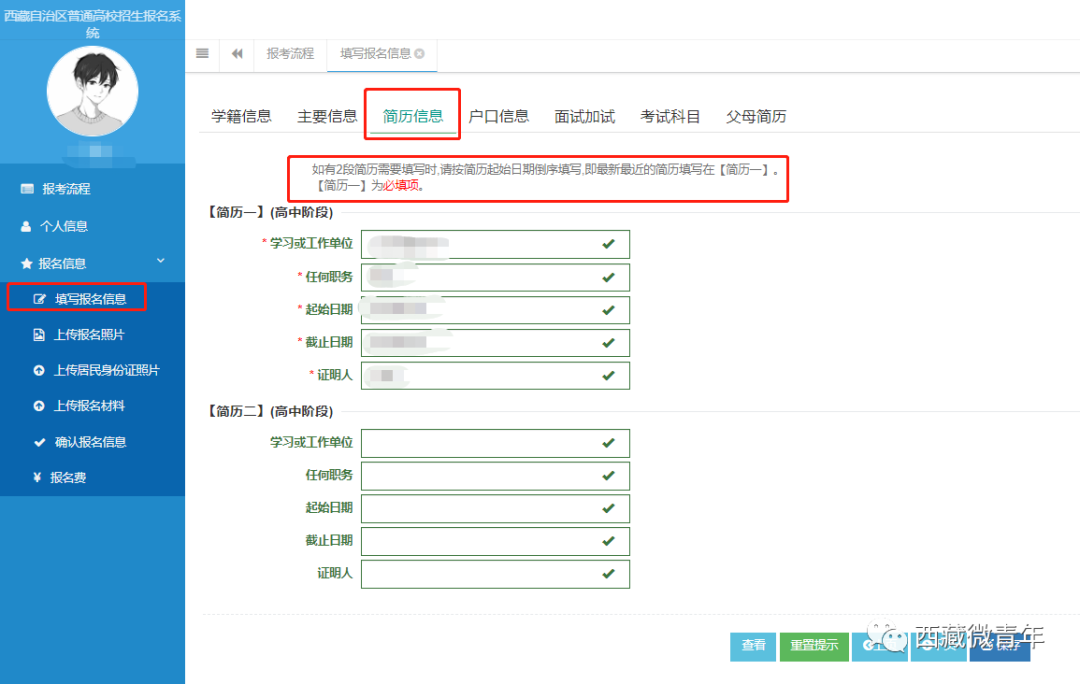Open 报名费 payment item
This screenshot has width=1080, height=684.
click(68, 478)
